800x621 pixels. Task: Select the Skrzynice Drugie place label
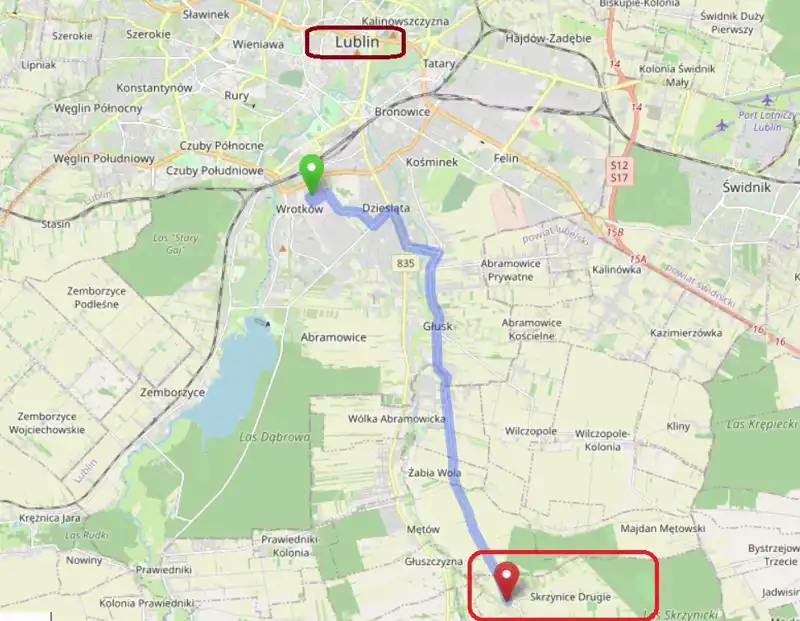click(570, 597)
